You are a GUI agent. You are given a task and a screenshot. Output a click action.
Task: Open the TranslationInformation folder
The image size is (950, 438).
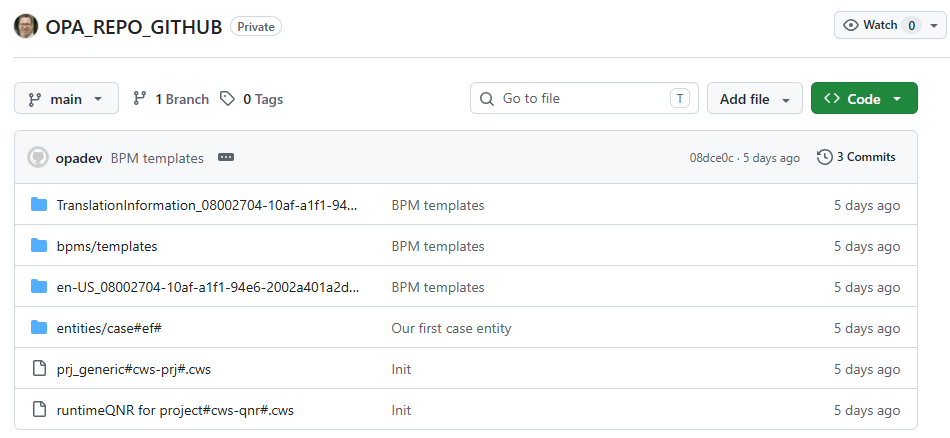point(207,205)
